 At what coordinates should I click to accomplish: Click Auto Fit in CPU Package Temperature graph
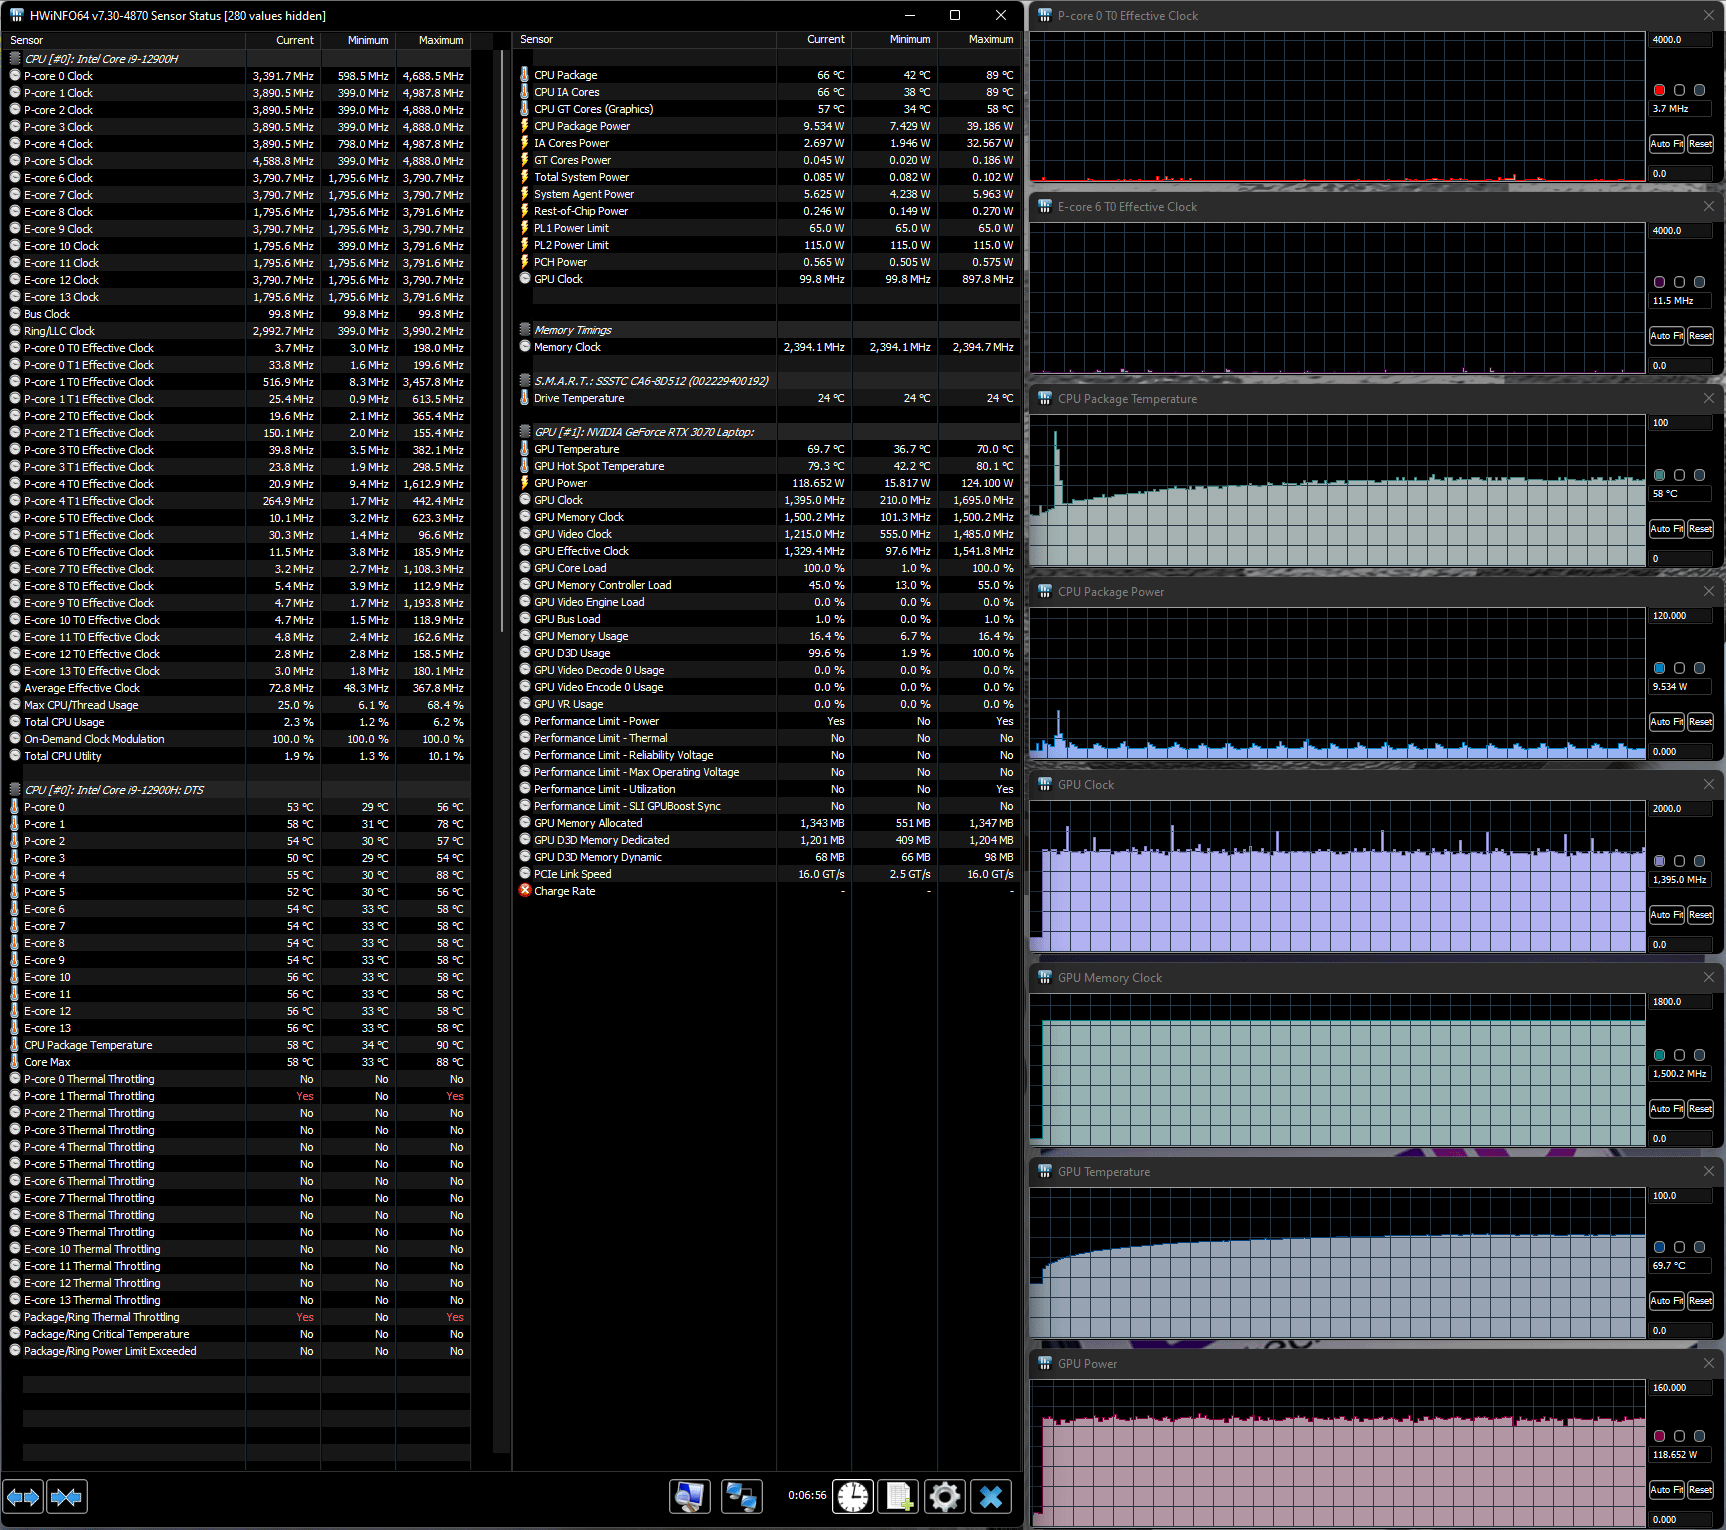(x=1666, y=529)
